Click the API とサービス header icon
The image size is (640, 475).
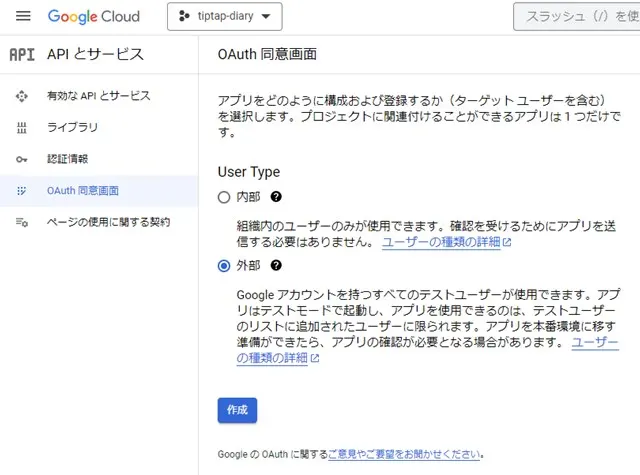(22, 54)
